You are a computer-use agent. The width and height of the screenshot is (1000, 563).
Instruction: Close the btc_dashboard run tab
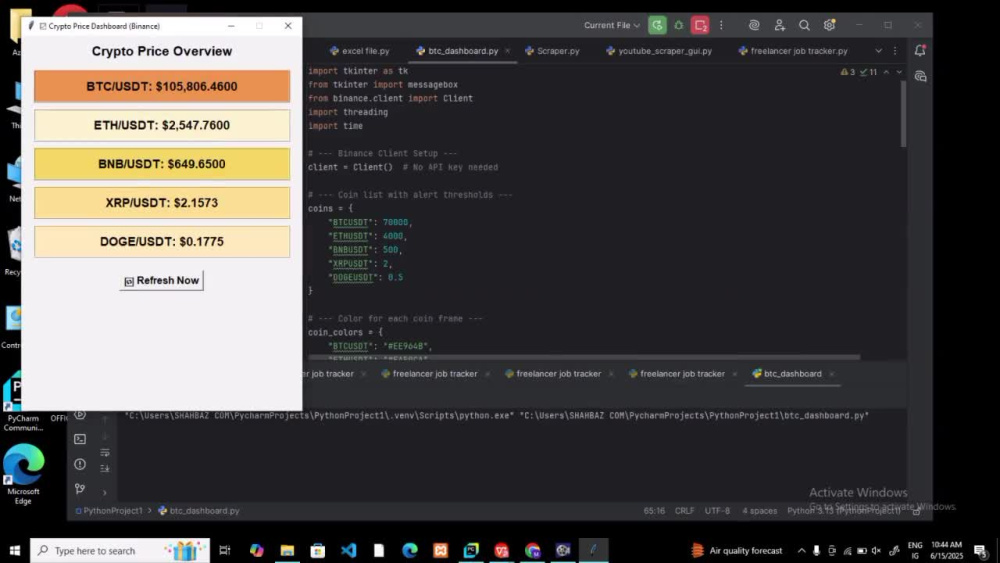(832, 374)
